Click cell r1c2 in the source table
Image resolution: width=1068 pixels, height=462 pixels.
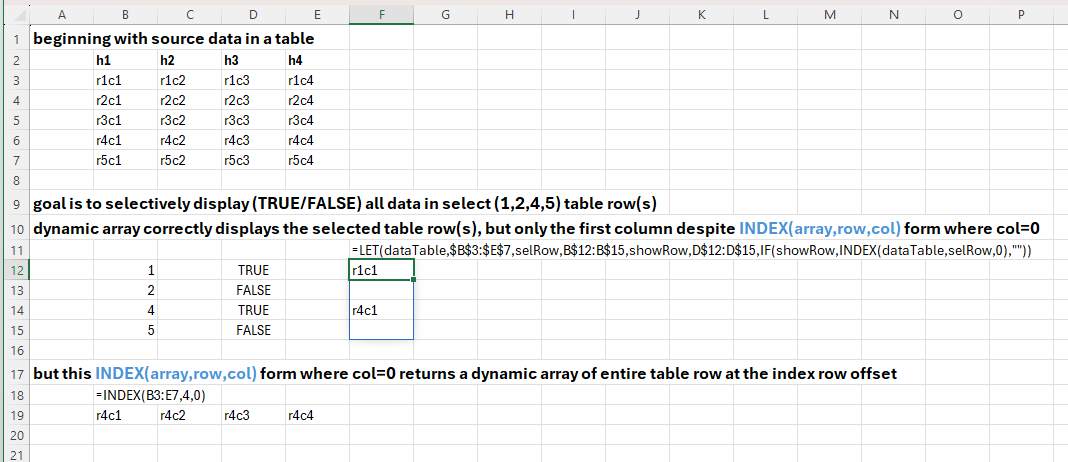click(x=190, y=80)
